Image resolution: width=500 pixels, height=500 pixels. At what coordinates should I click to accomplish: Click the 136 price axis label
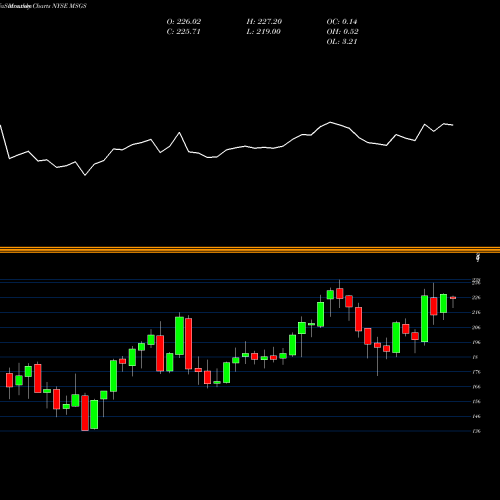477,431
